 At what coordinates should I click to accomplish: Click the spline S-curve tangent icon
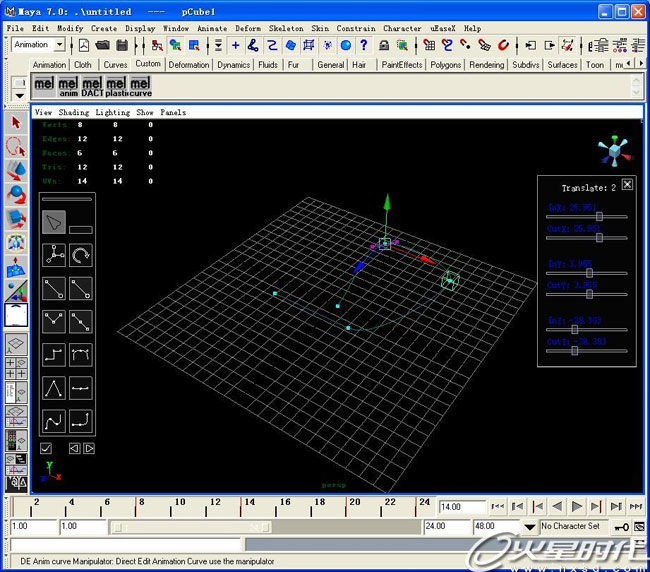[x=54, y=421]
